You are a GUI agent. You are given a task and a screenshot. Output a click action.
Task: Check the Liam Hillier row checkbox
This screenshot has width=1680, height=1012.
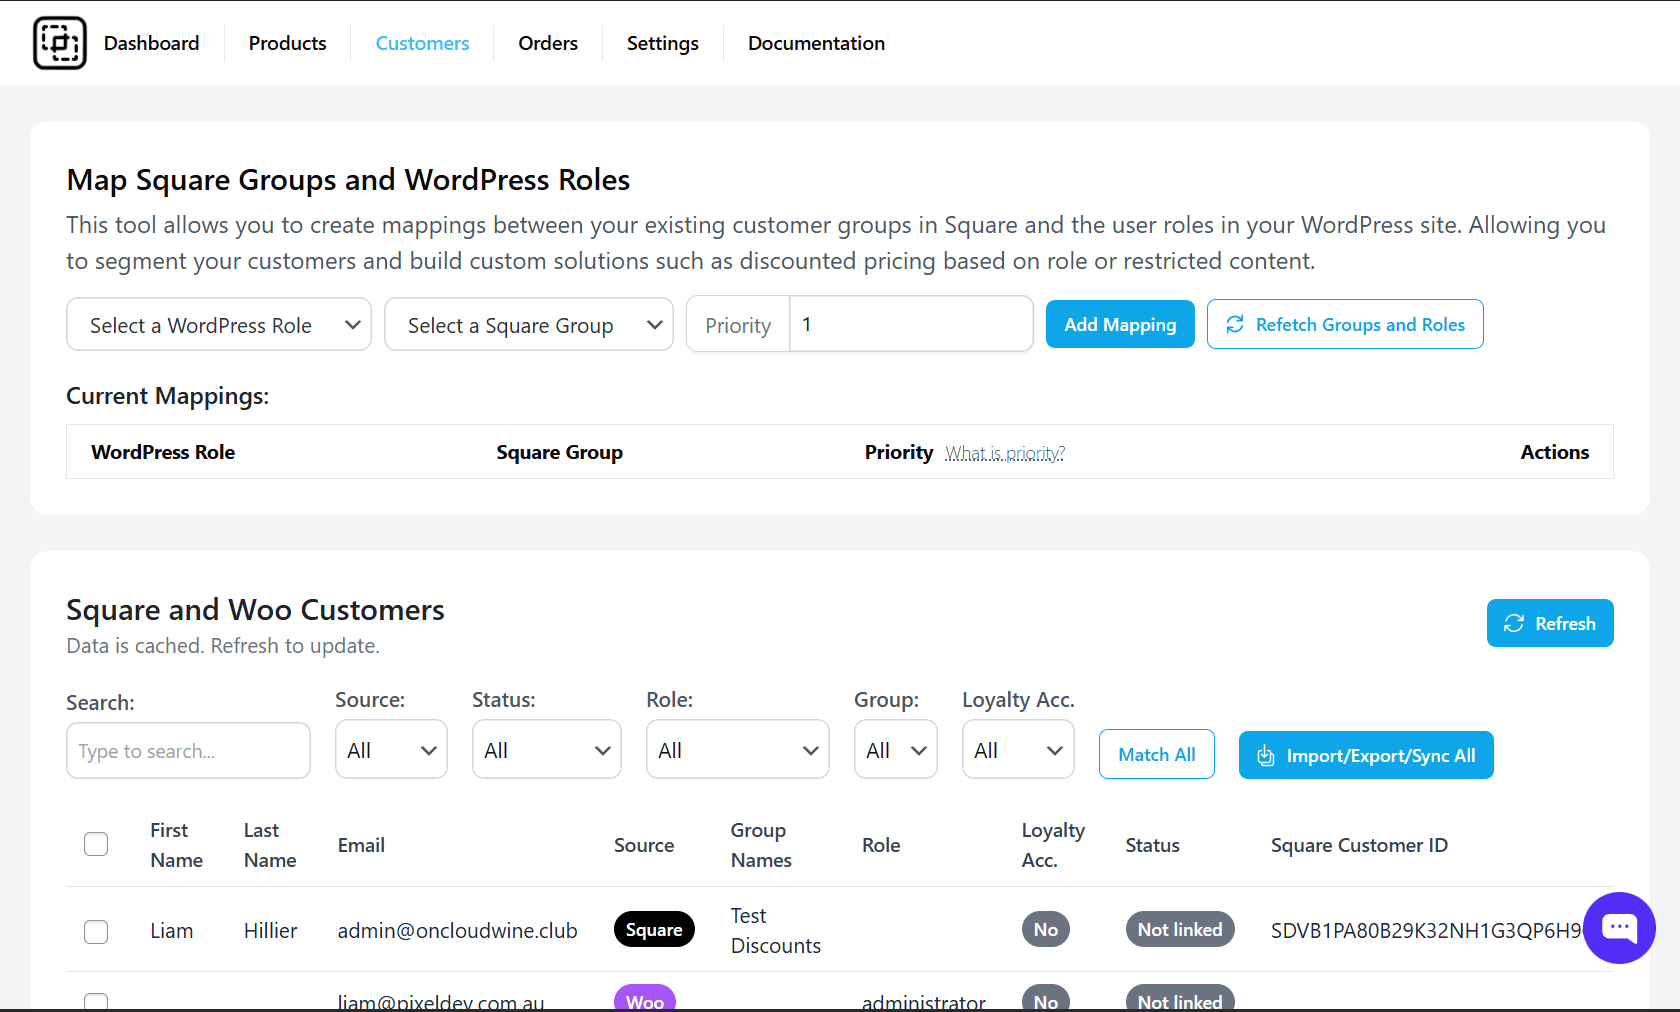click(96, 932)
